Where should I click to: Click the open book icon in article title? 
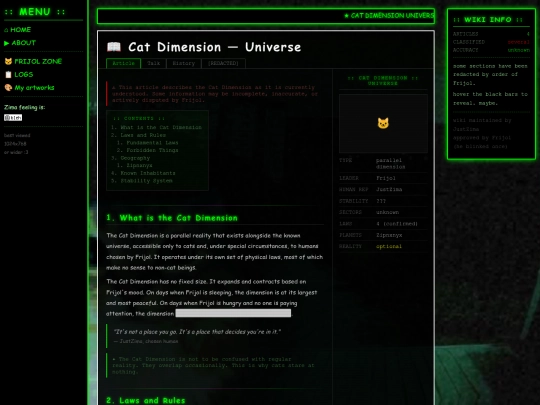[x=114, y=47]
